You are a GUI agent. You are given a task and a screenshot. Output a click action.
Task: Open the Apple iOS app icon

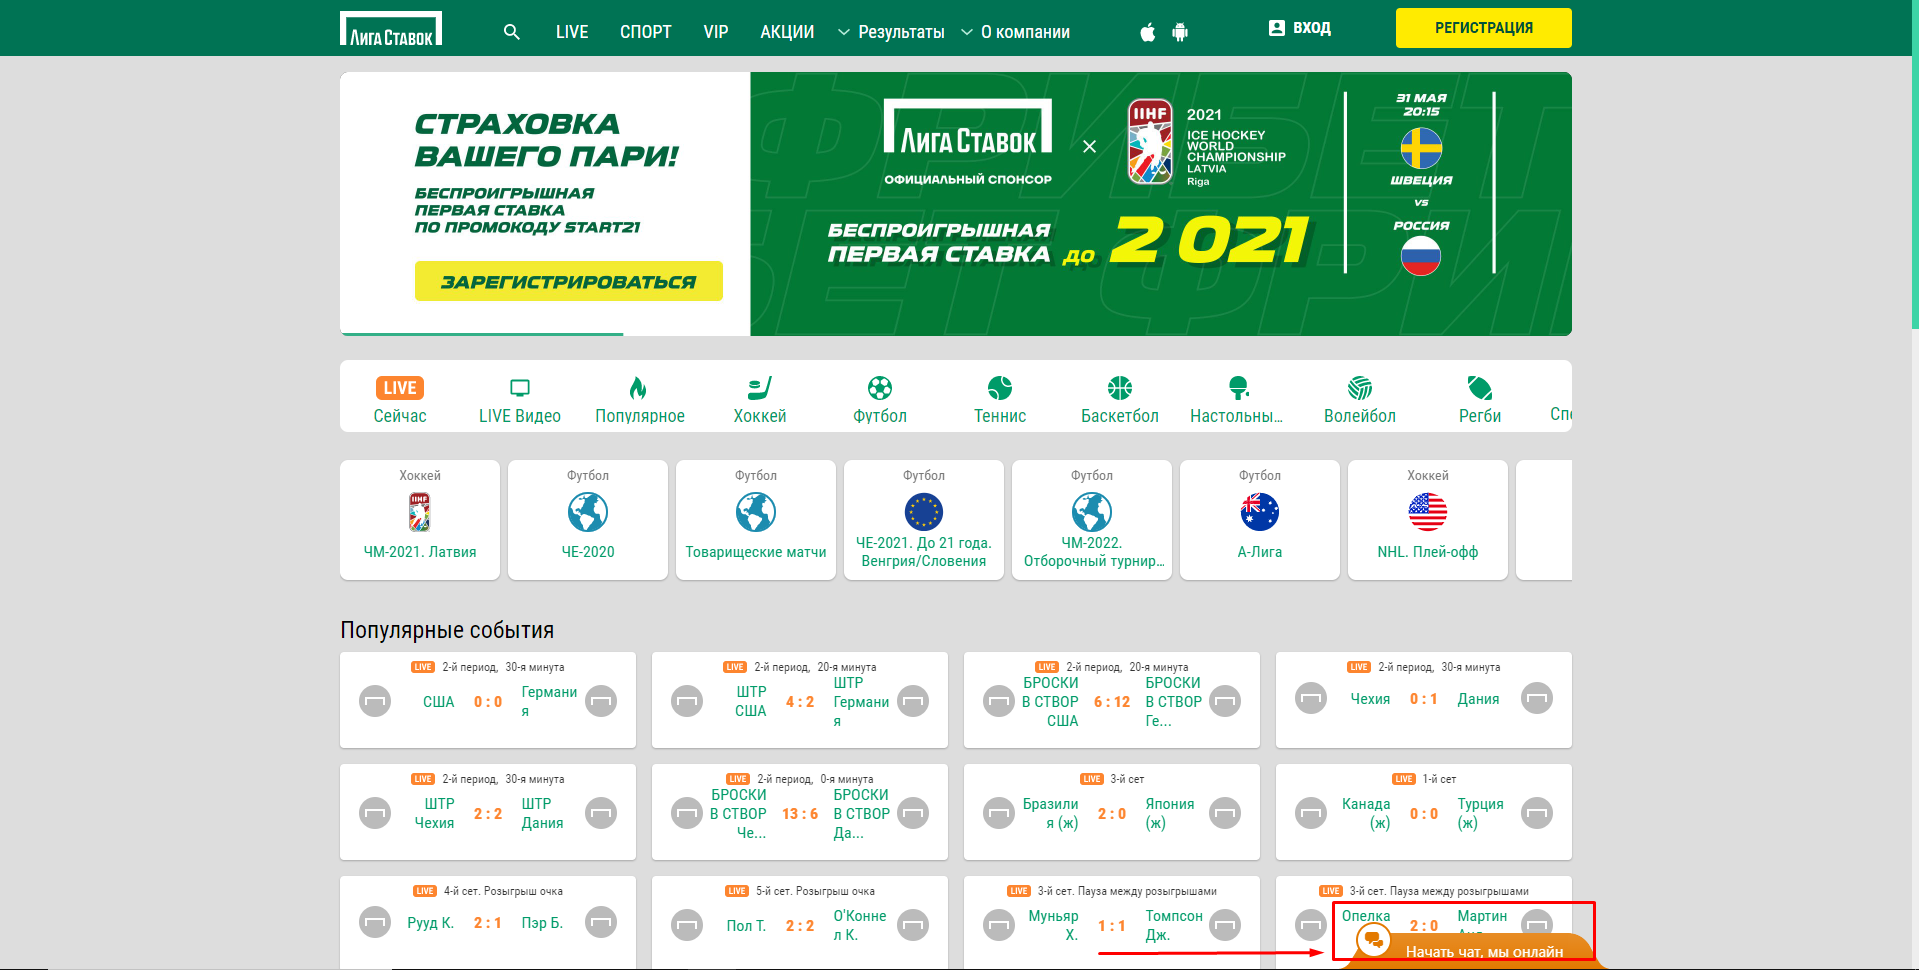[1148, 32]
